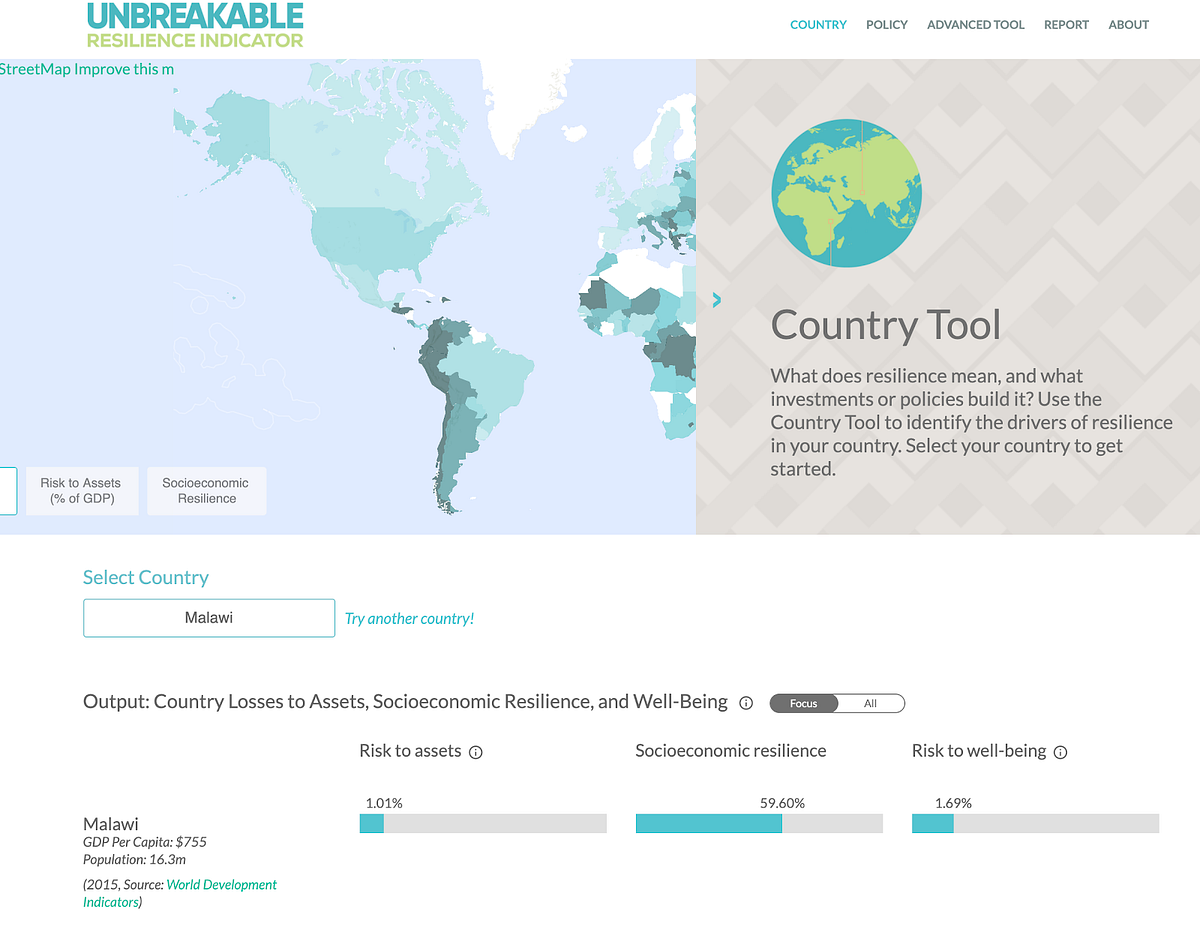Open the Malawi country selector box
This screenshot has height=929, width=1200.
click(208, 617)
